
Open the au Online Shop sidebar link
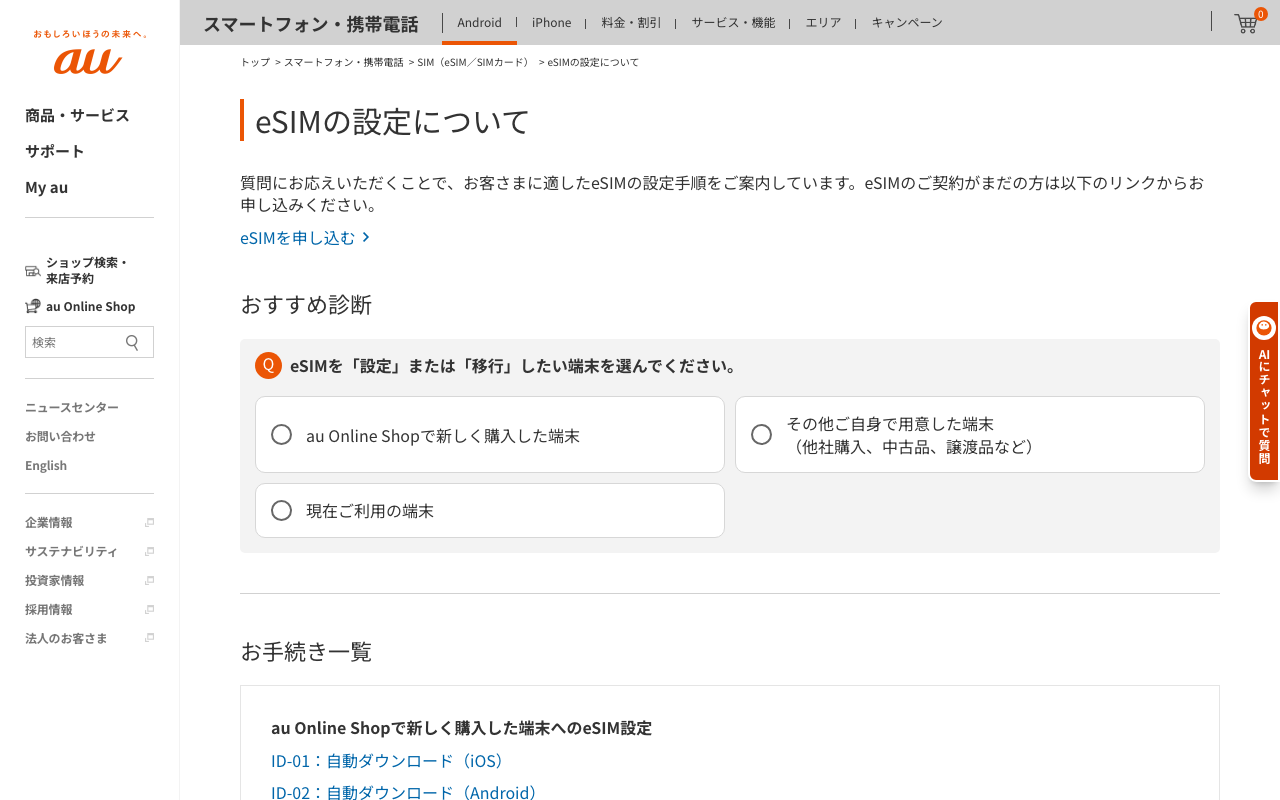point(90,306)
